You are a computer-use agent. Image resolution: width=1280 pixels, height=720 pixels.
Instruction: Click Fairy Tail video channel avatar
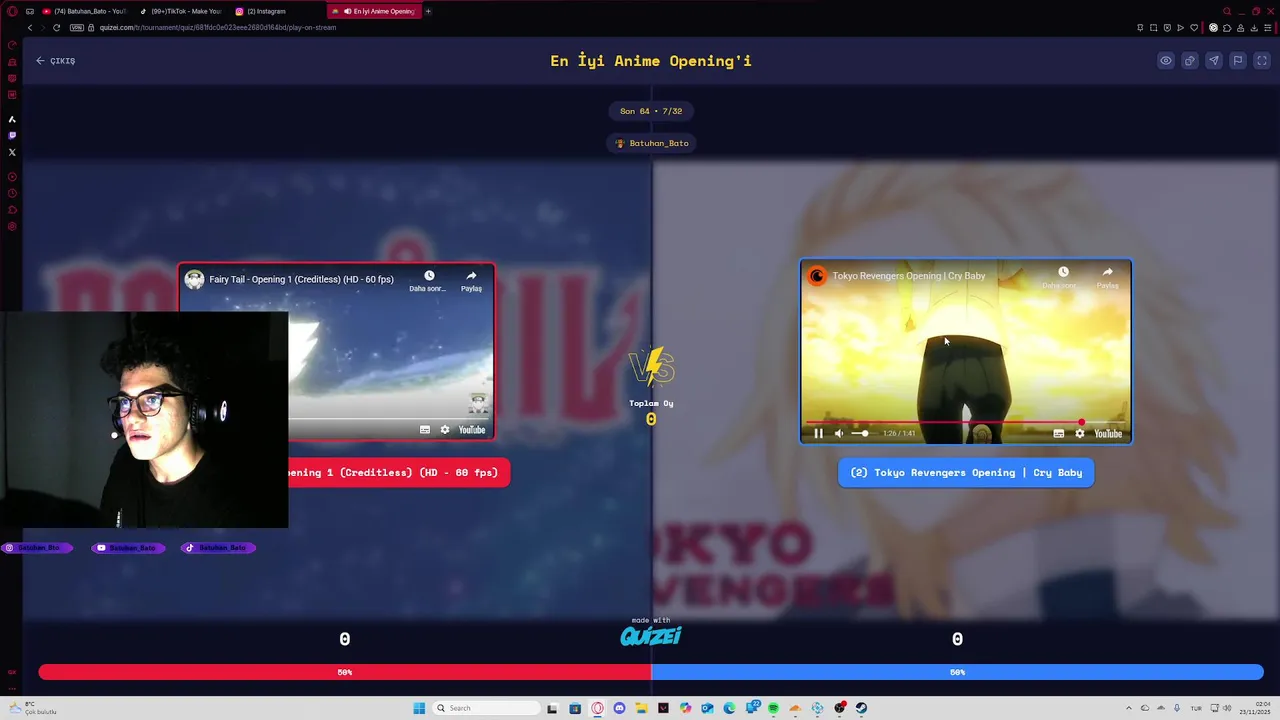[194, 280]
